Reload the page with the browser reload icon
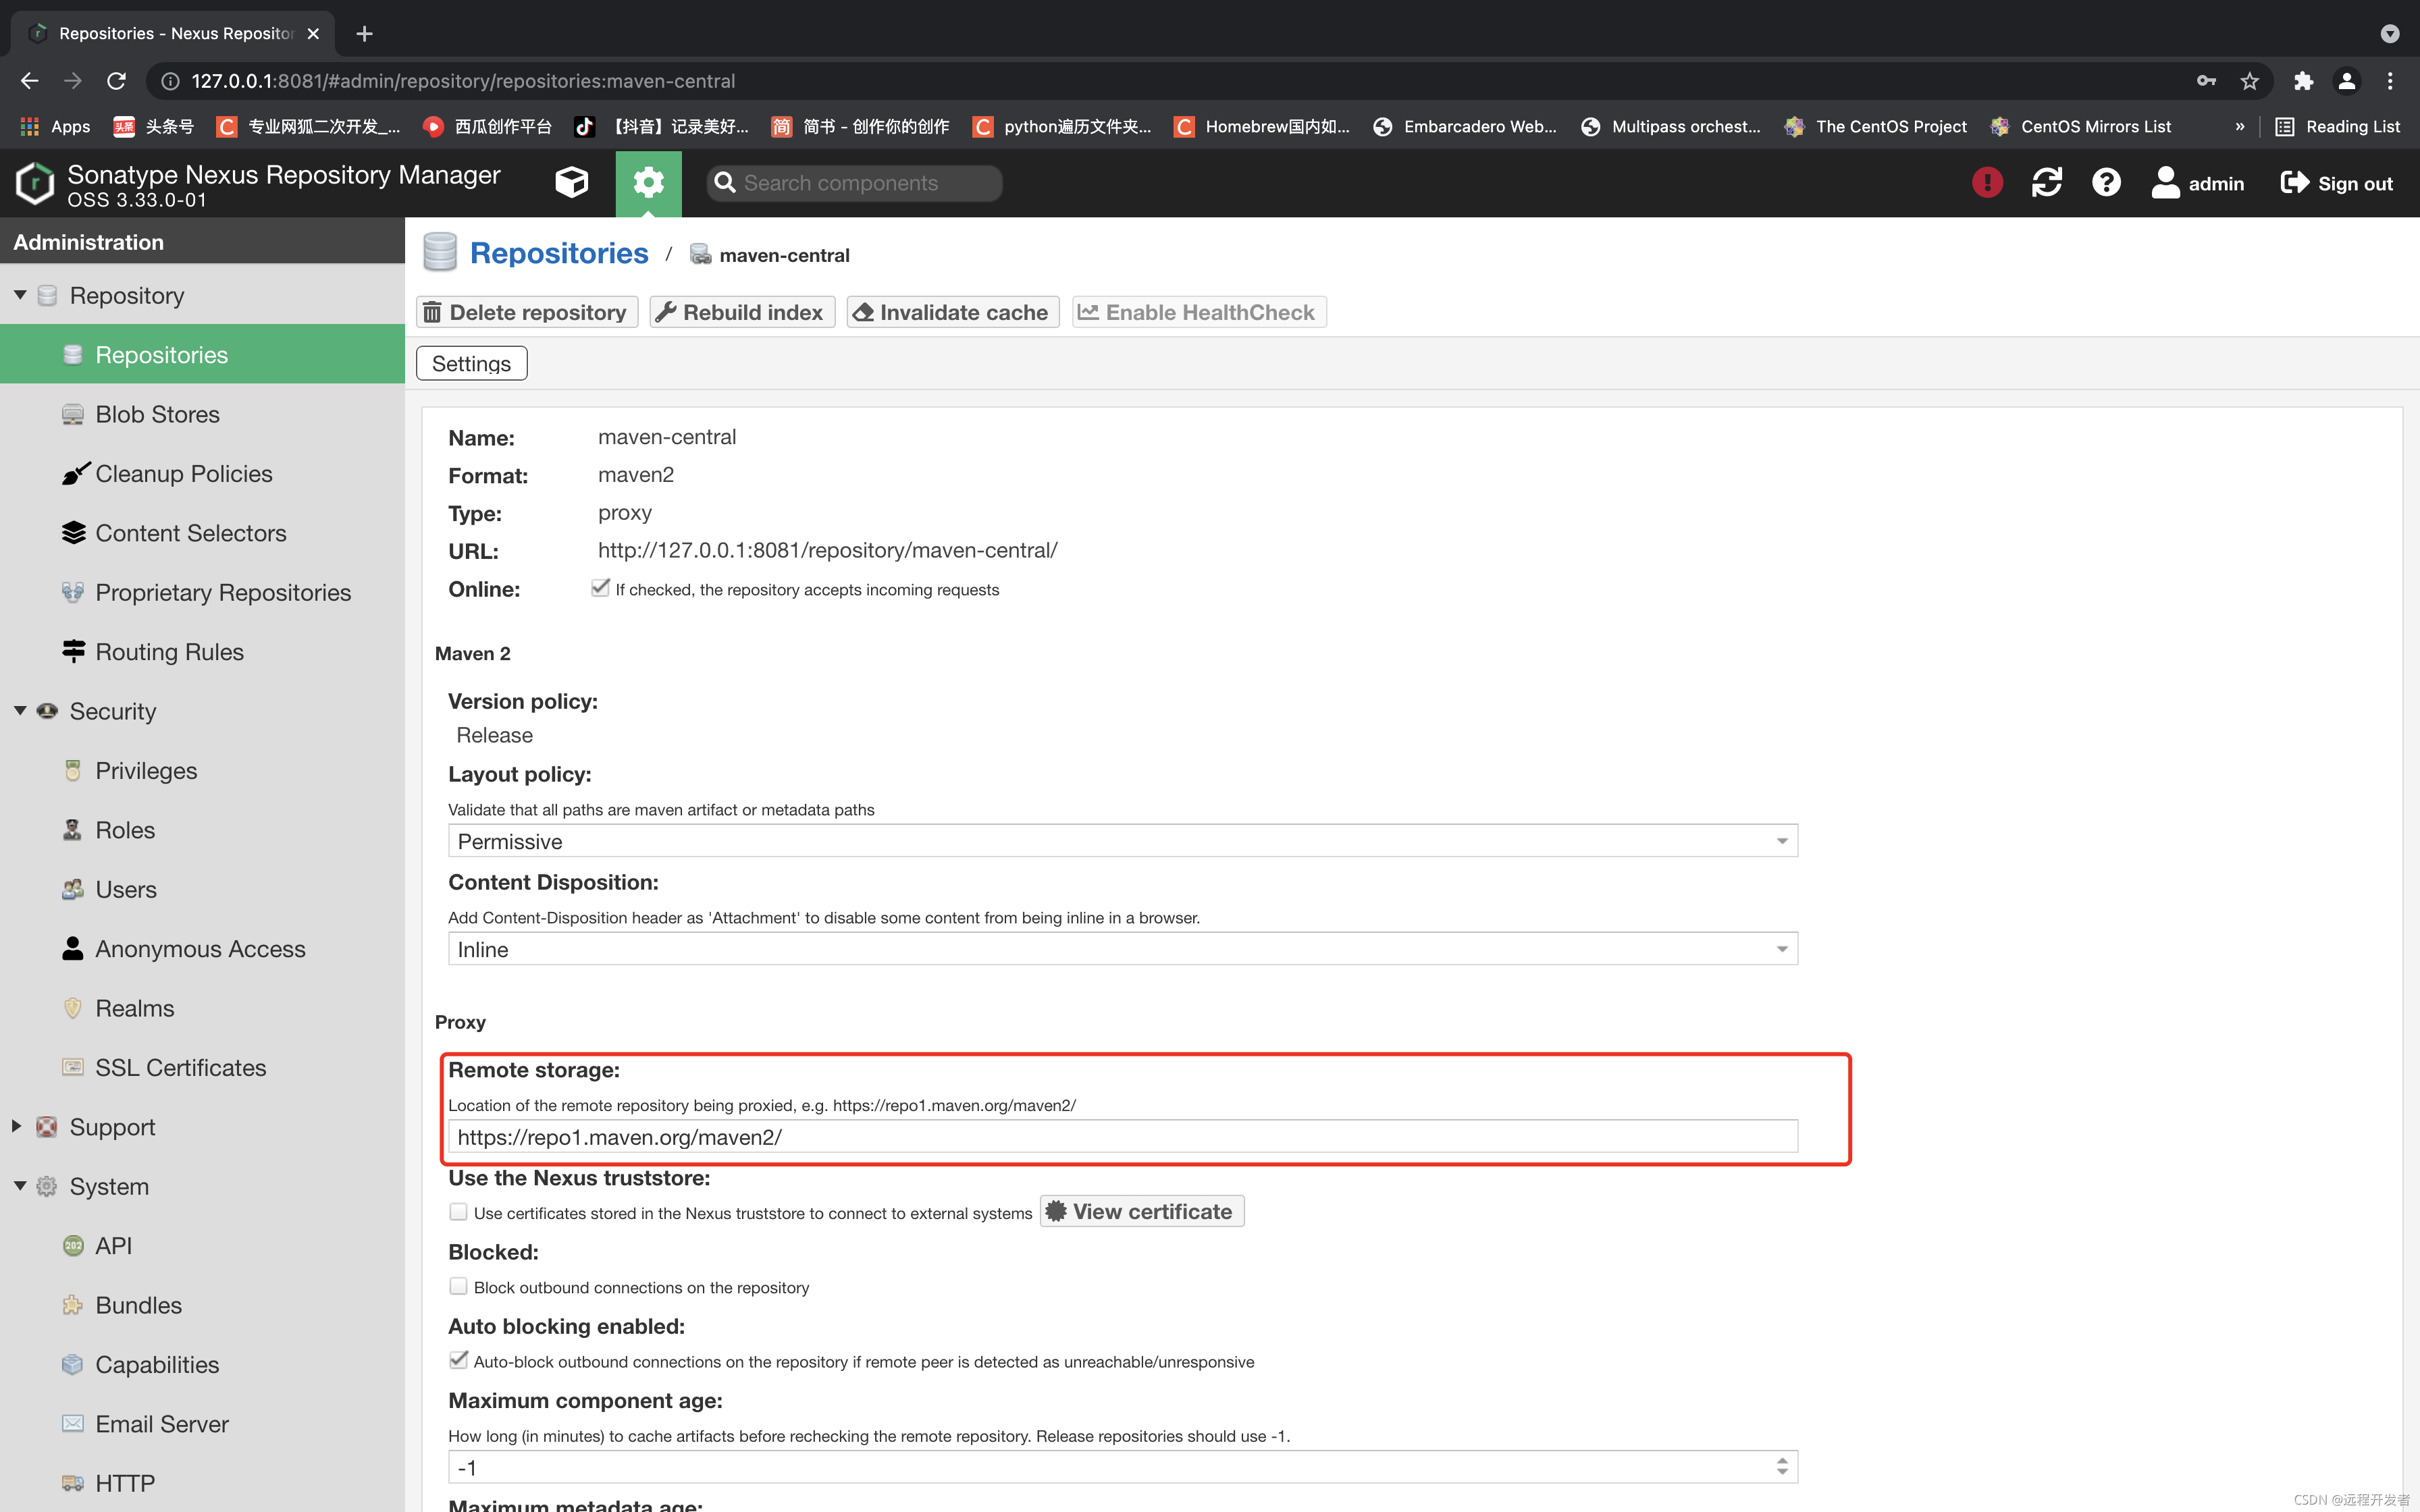Screen dimensions: 2420x1512 pos(117,81)
